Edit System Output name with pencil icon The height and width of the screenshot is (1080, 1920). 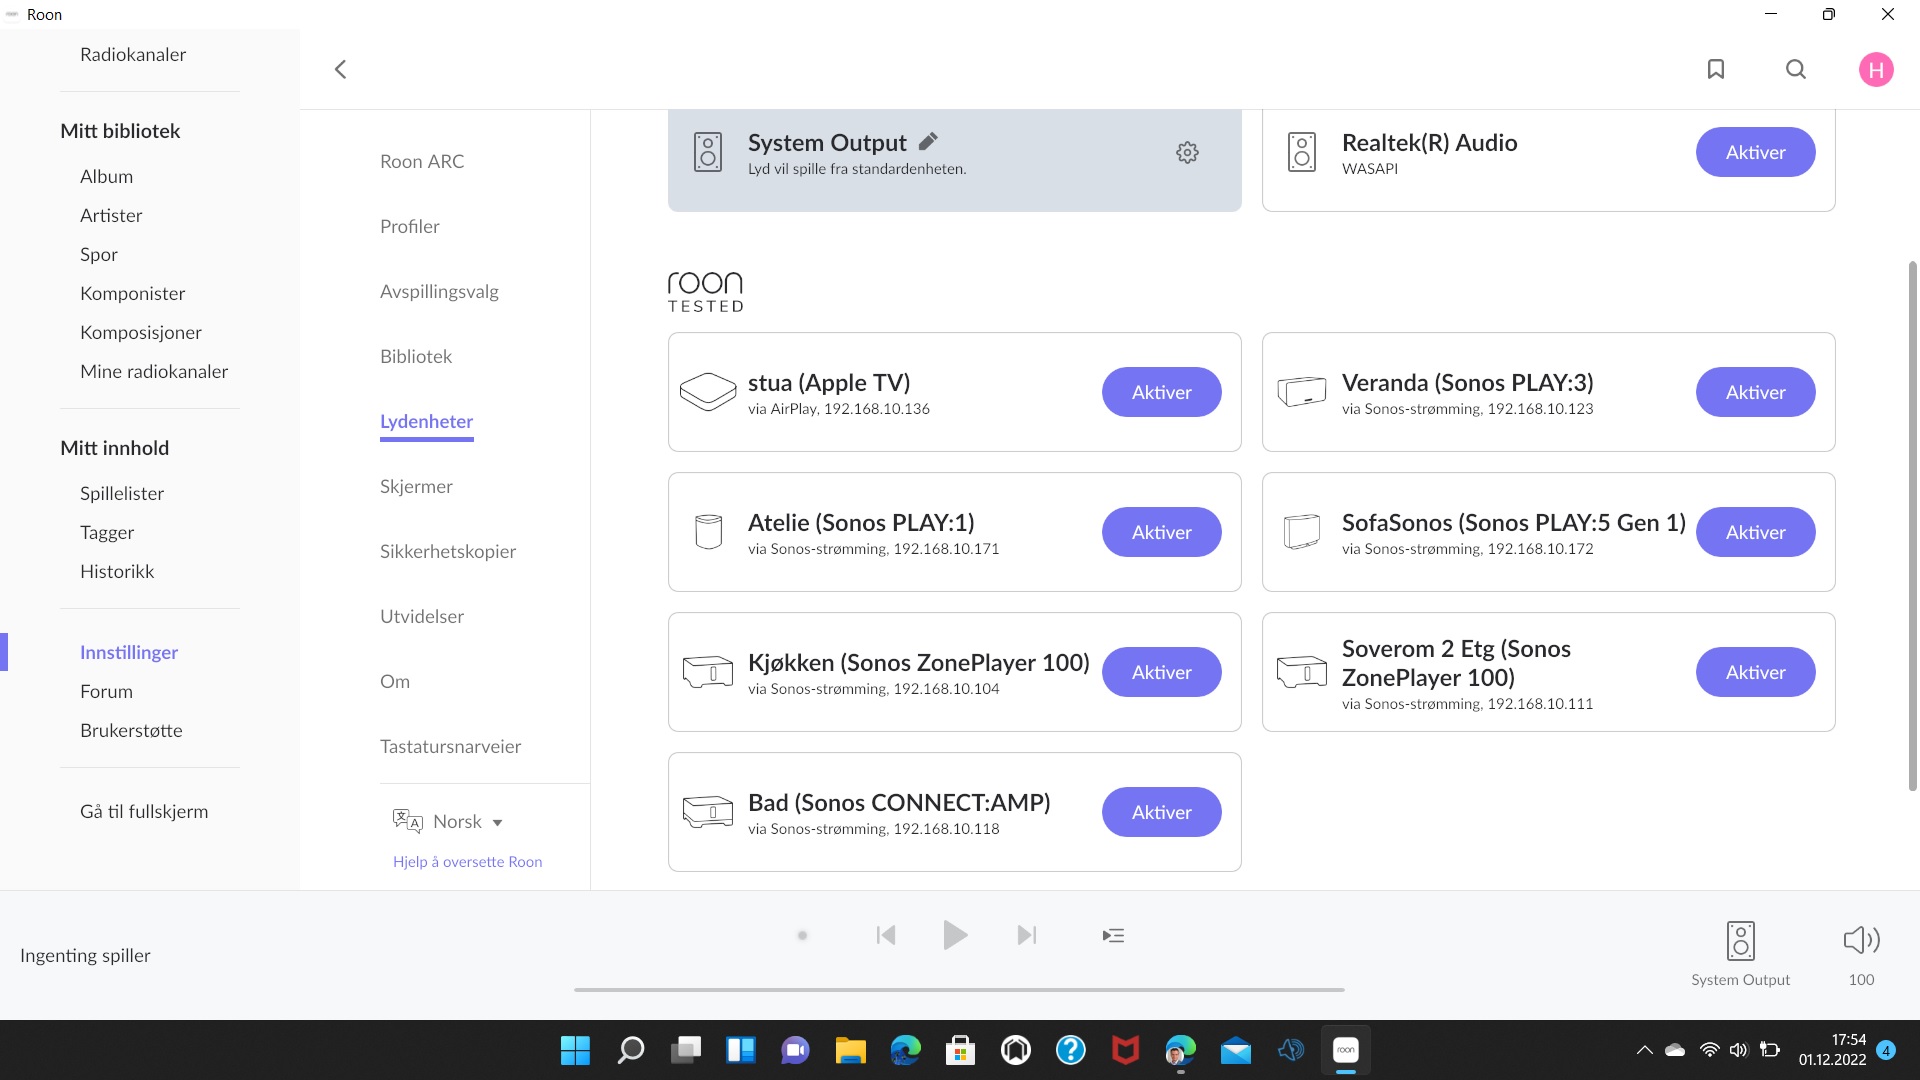tap(928, 141)
